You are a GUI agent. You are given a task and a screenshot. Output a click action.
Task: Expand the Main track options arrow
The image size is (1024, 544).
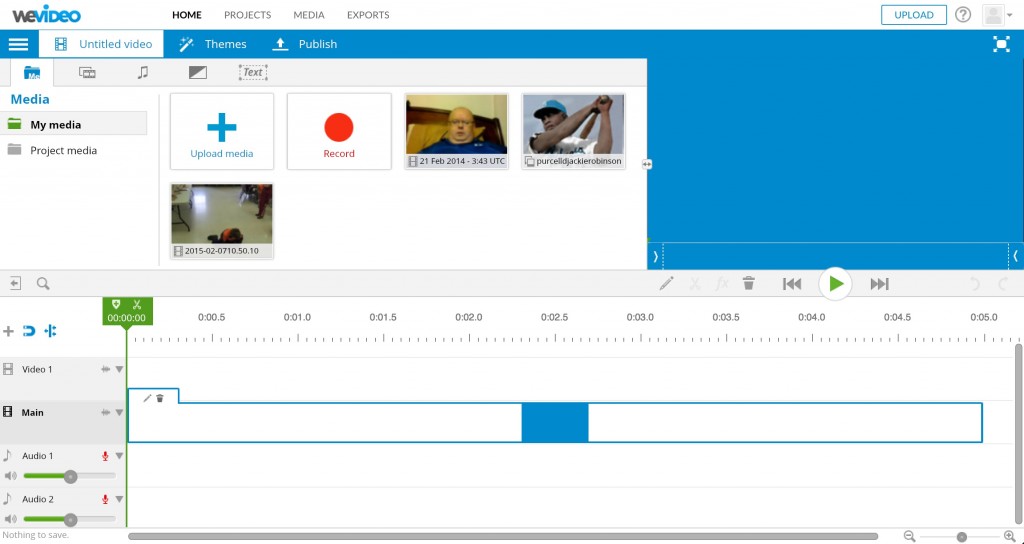coord(120,413)
